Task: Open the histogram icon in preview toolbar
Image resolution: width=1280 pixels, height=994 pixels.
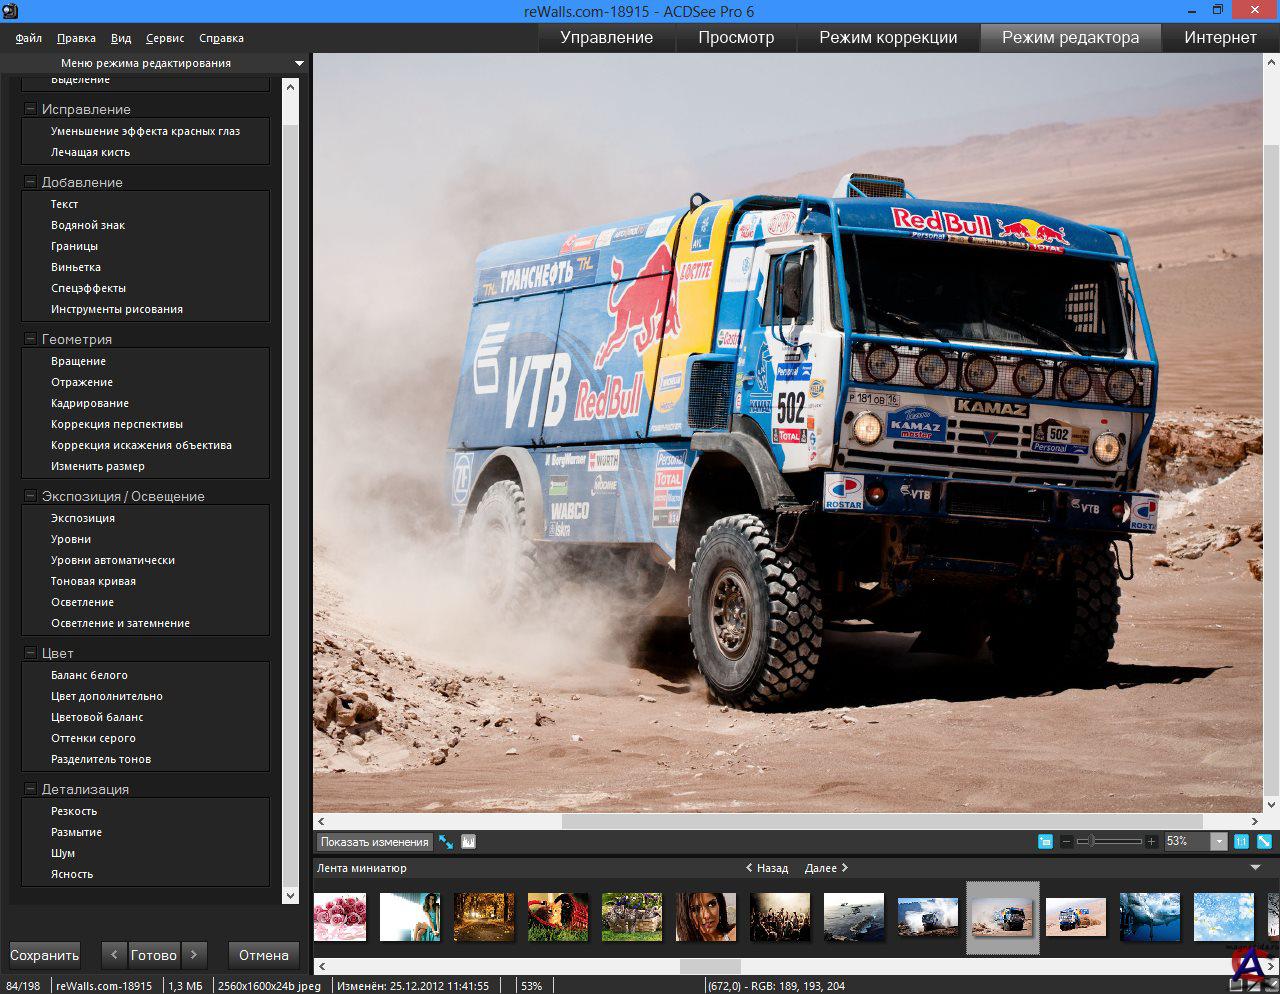Action: click(468, 842)
